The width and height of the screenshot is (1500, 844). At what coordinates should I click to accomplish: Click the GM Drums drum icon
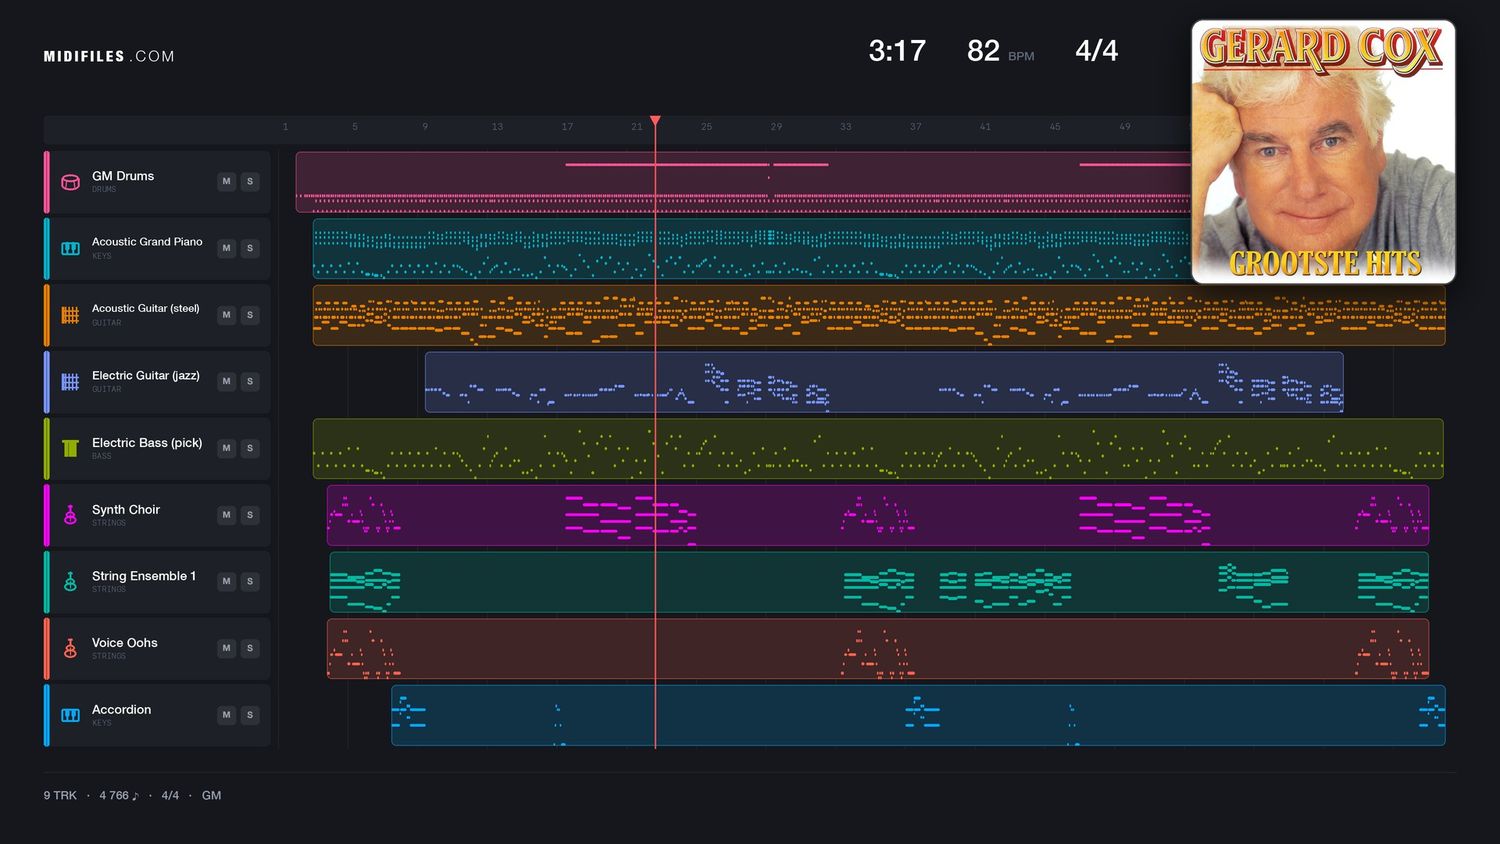coord(70,182)
